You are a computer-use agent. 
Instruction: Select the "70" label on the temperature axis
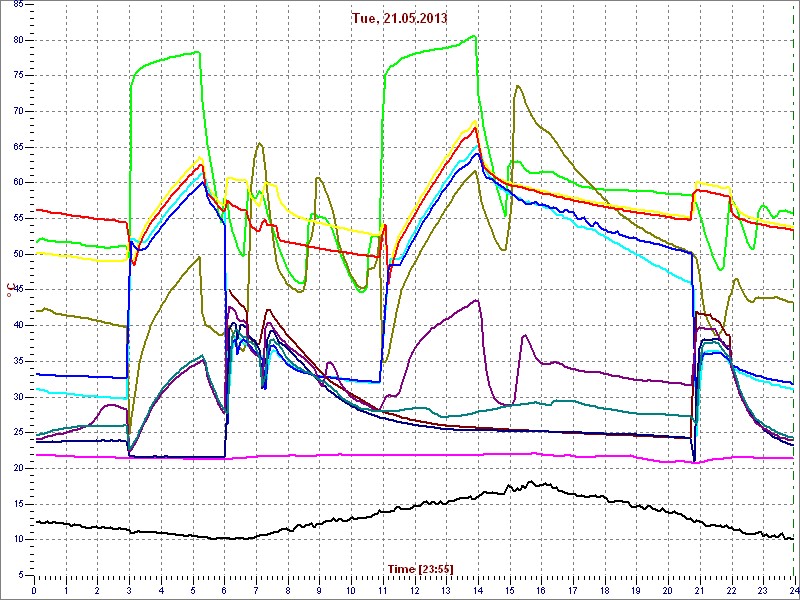(16, 111)
